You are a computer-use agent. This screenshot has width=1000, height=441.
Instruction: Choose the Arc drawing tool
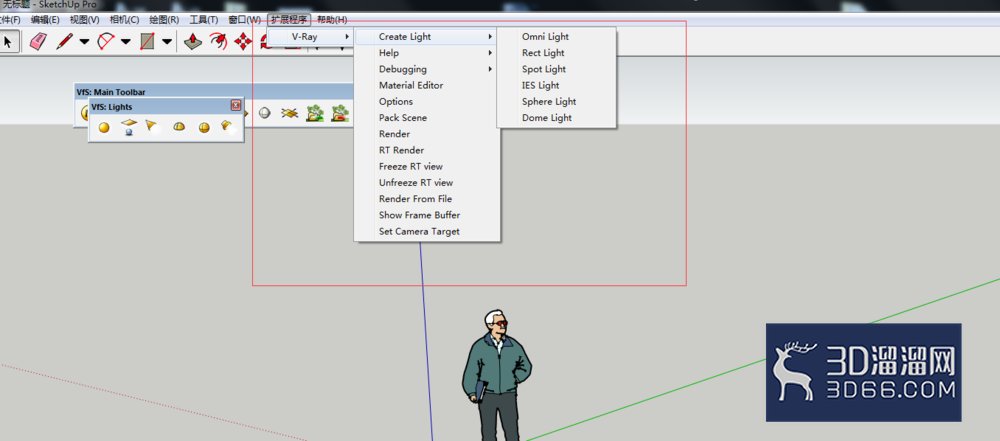[105, 41]
